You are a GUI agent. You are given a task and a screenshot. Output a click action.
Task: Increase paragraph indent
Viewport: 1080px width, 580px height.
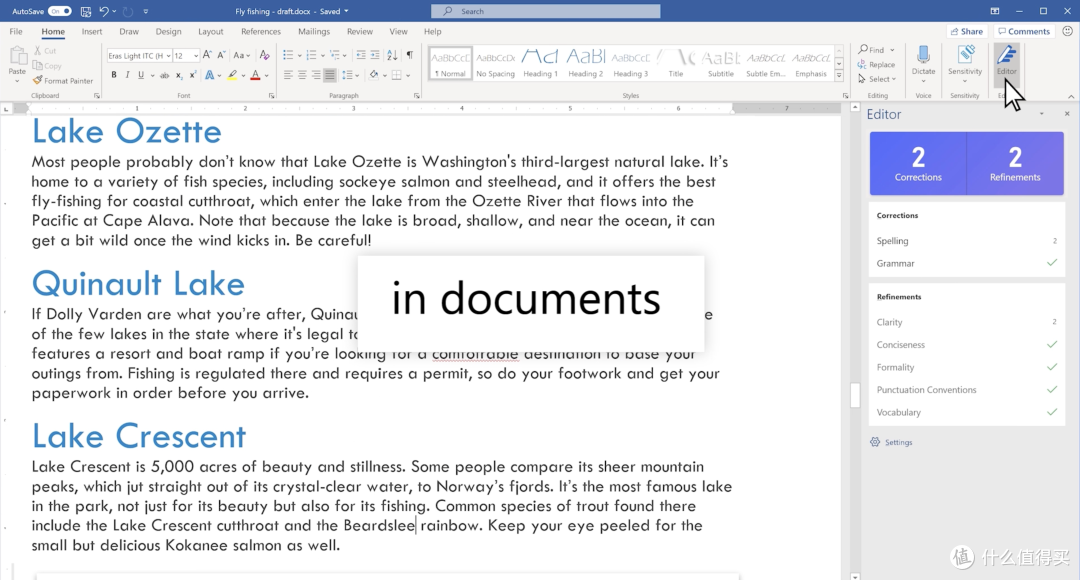click(375, 55)
